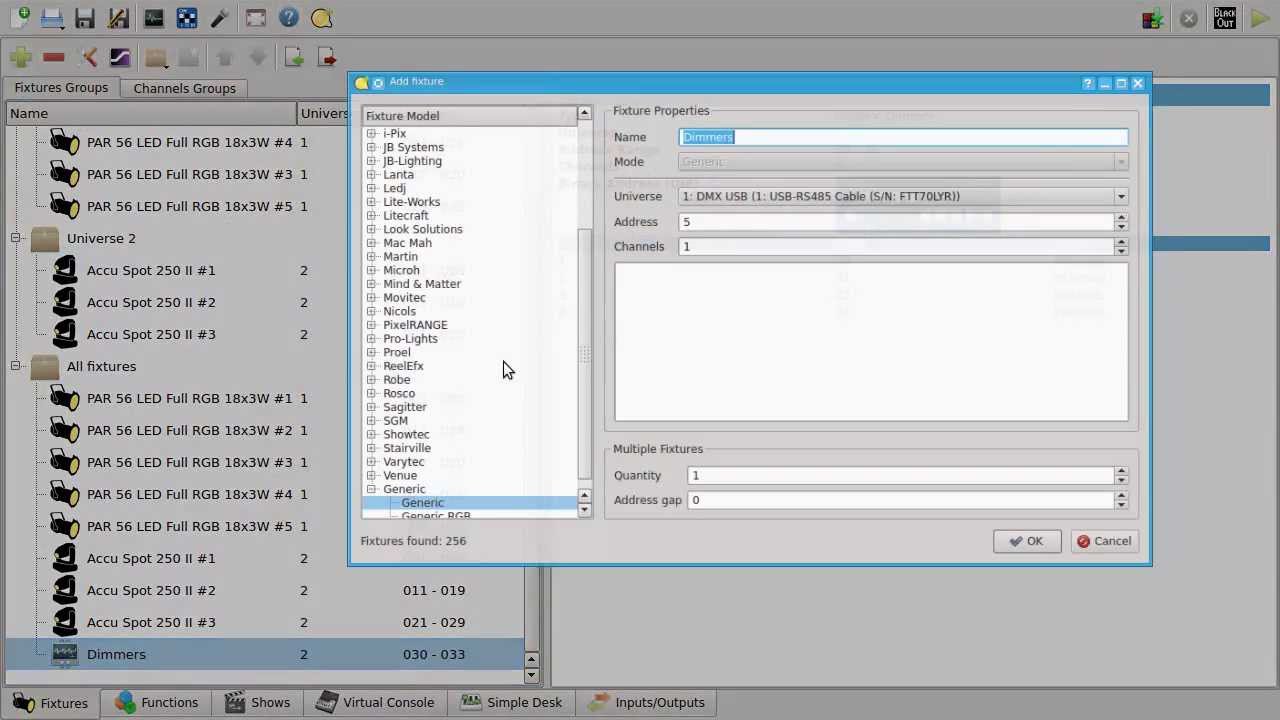Click the Address value field
Viewport: 1280px width, 720px height.
pos(896,222)
